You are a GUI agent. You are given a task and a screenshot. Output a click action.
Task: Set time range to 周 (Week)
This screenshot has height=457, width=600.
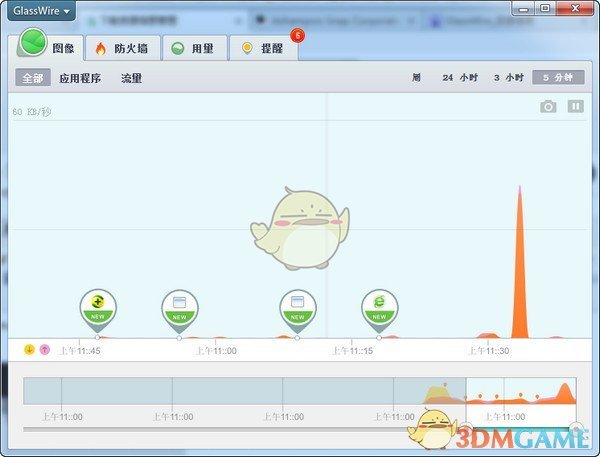[416, 78]
